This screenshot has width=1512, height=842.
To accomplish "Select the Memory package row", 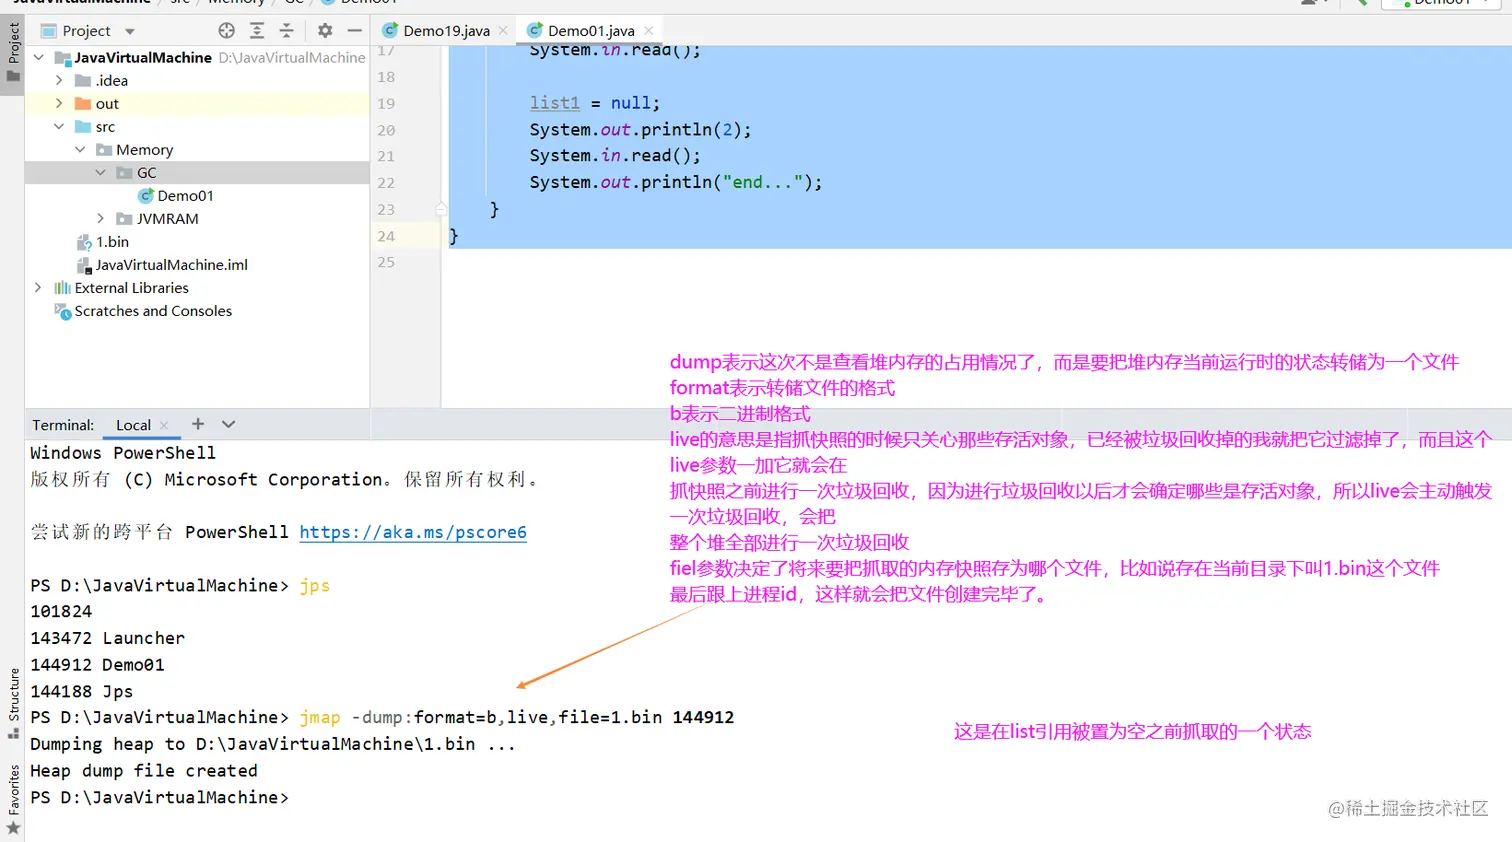I will (x=197, y=150).
